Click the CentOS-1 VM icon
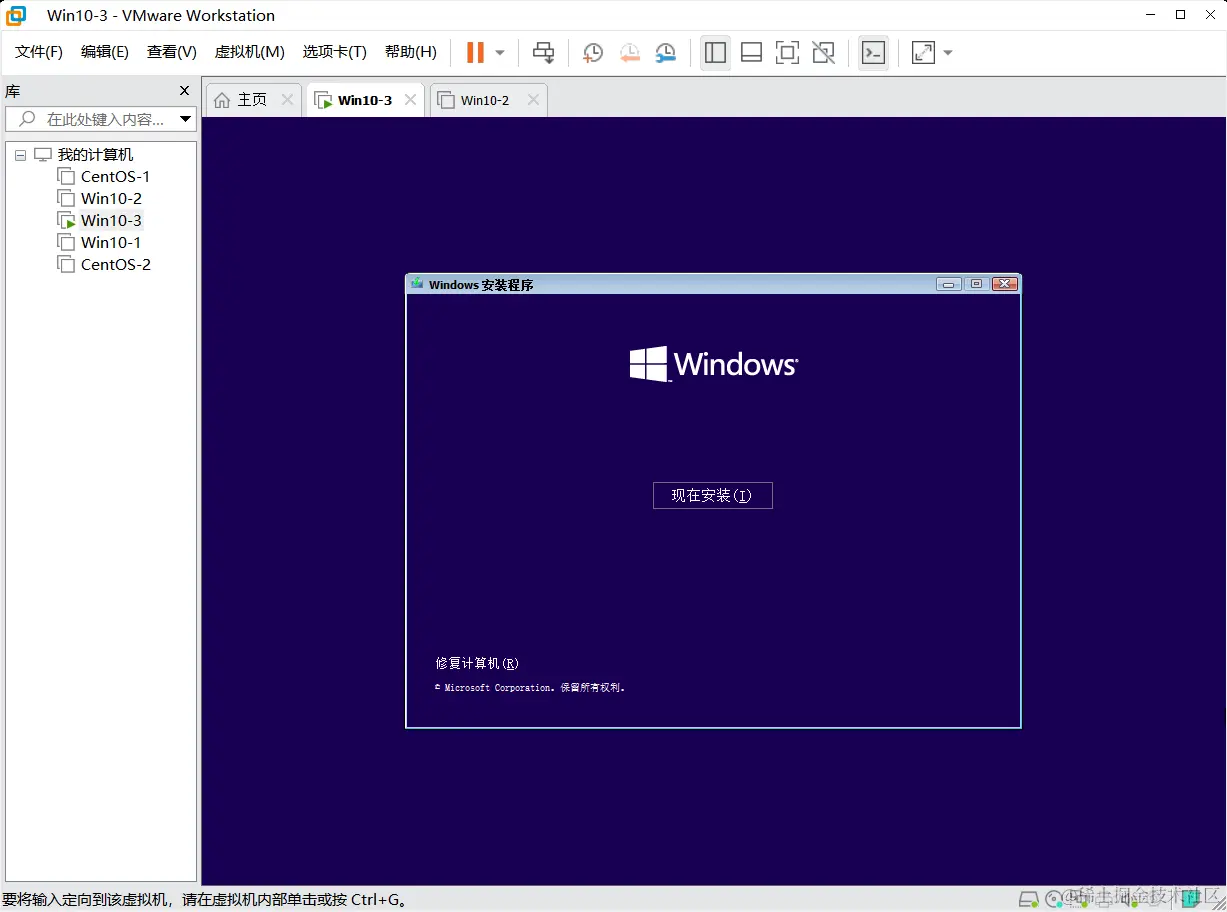The width and height of the screenshot is (1227, 912). click(66, 177)
